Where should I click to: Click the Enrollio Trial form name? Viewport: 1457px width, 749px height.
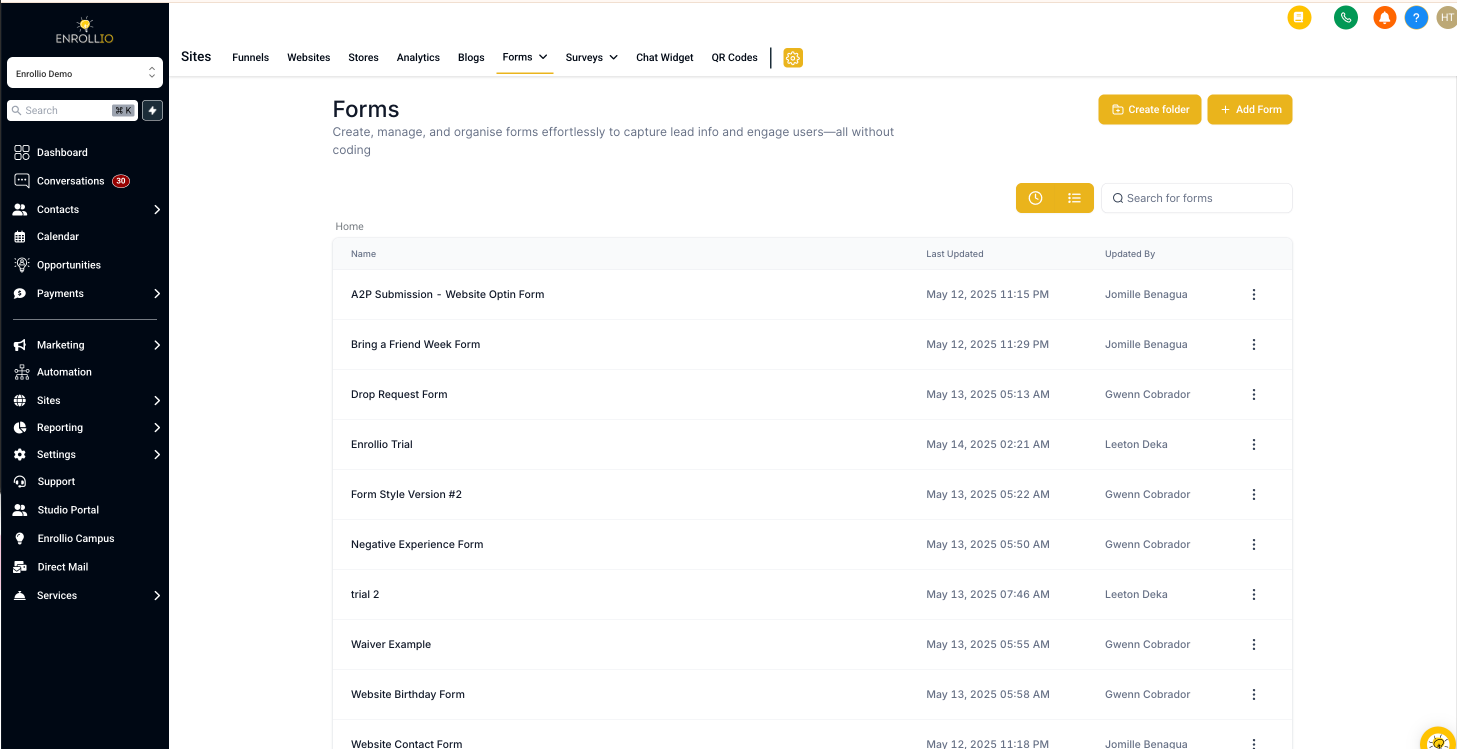point(382,444)
